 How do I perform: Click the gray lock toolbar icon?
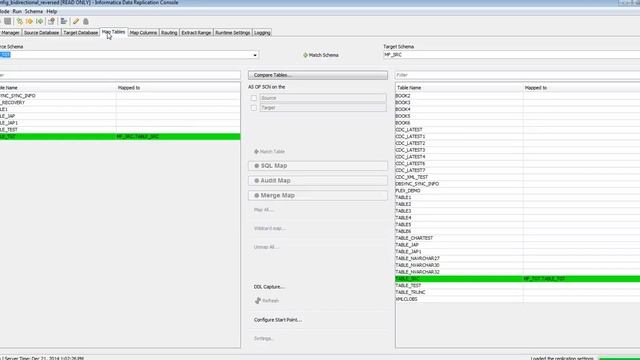click(x=86, y=21)
